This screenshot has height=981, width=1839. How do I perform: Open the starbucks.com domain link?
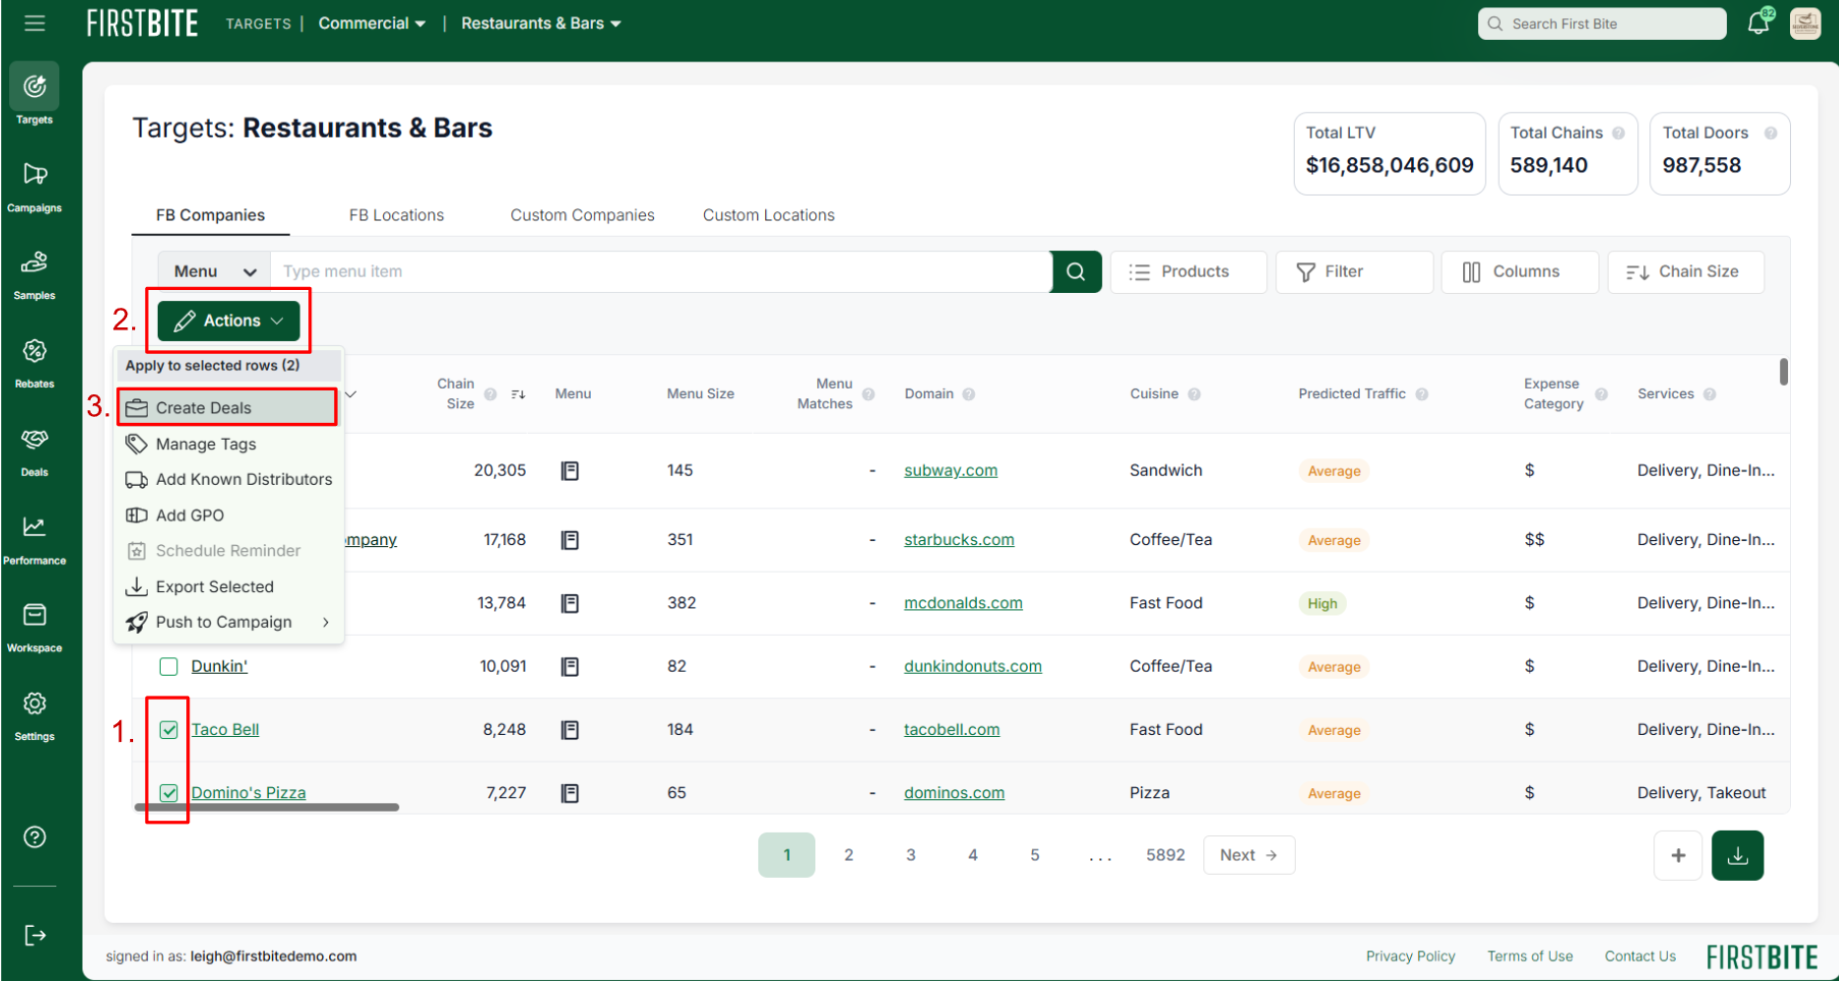point(959,540)
